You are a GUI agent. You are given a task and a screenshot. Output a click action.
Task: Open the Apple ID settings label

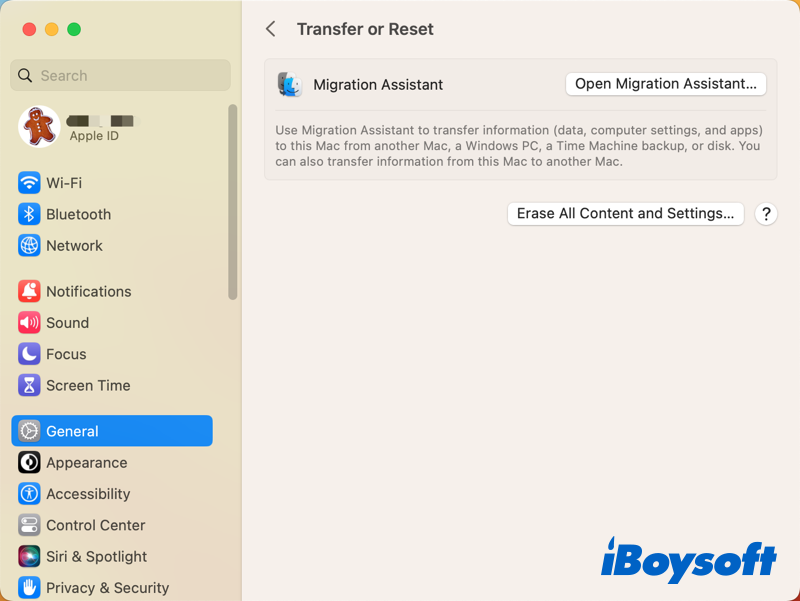coord(94,136)
